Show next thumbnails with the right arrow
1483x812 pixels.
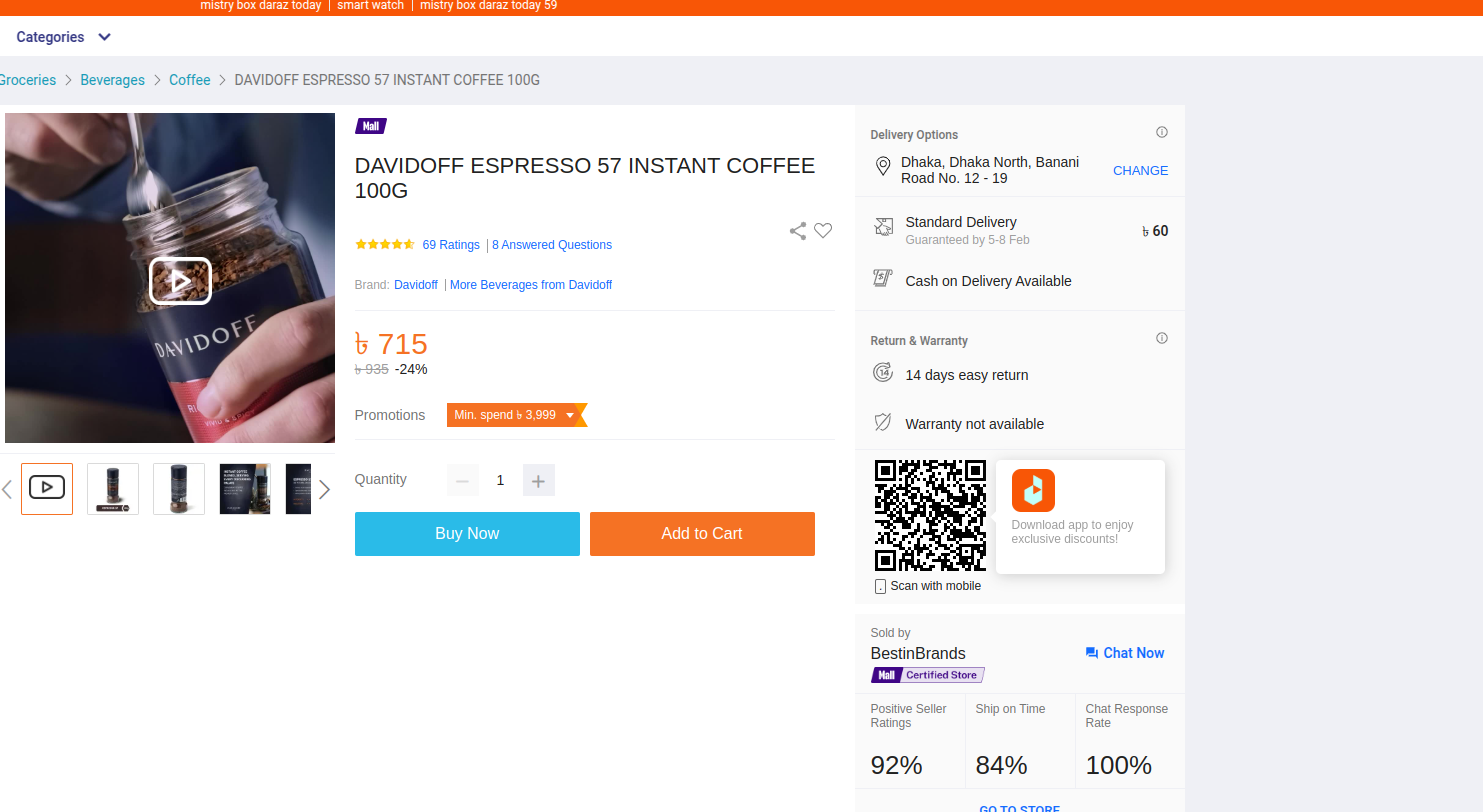tap(324, 489)
